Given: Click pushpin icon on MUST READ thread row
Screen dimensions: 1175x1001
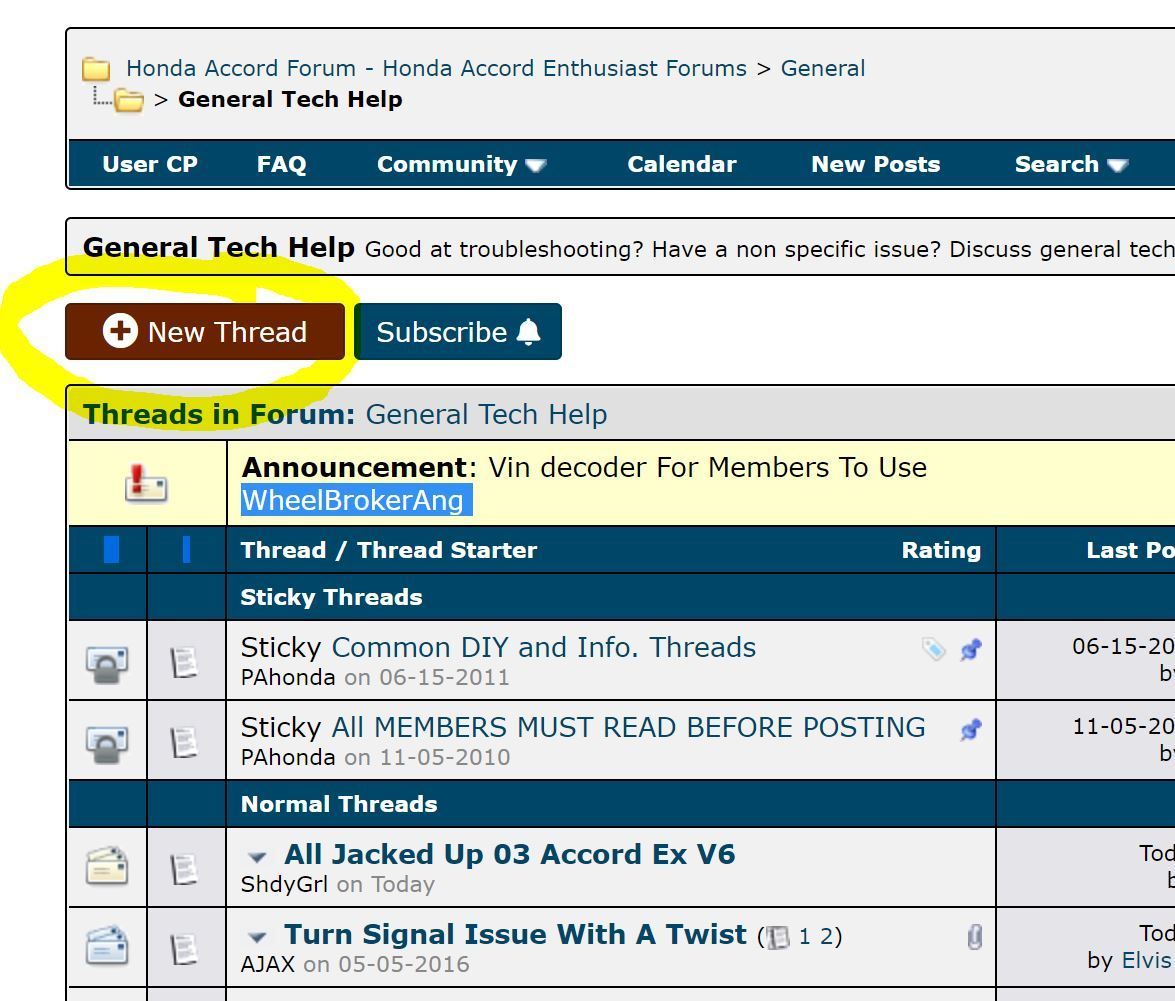Looking at the screenshot, I should tap(970, 730).
